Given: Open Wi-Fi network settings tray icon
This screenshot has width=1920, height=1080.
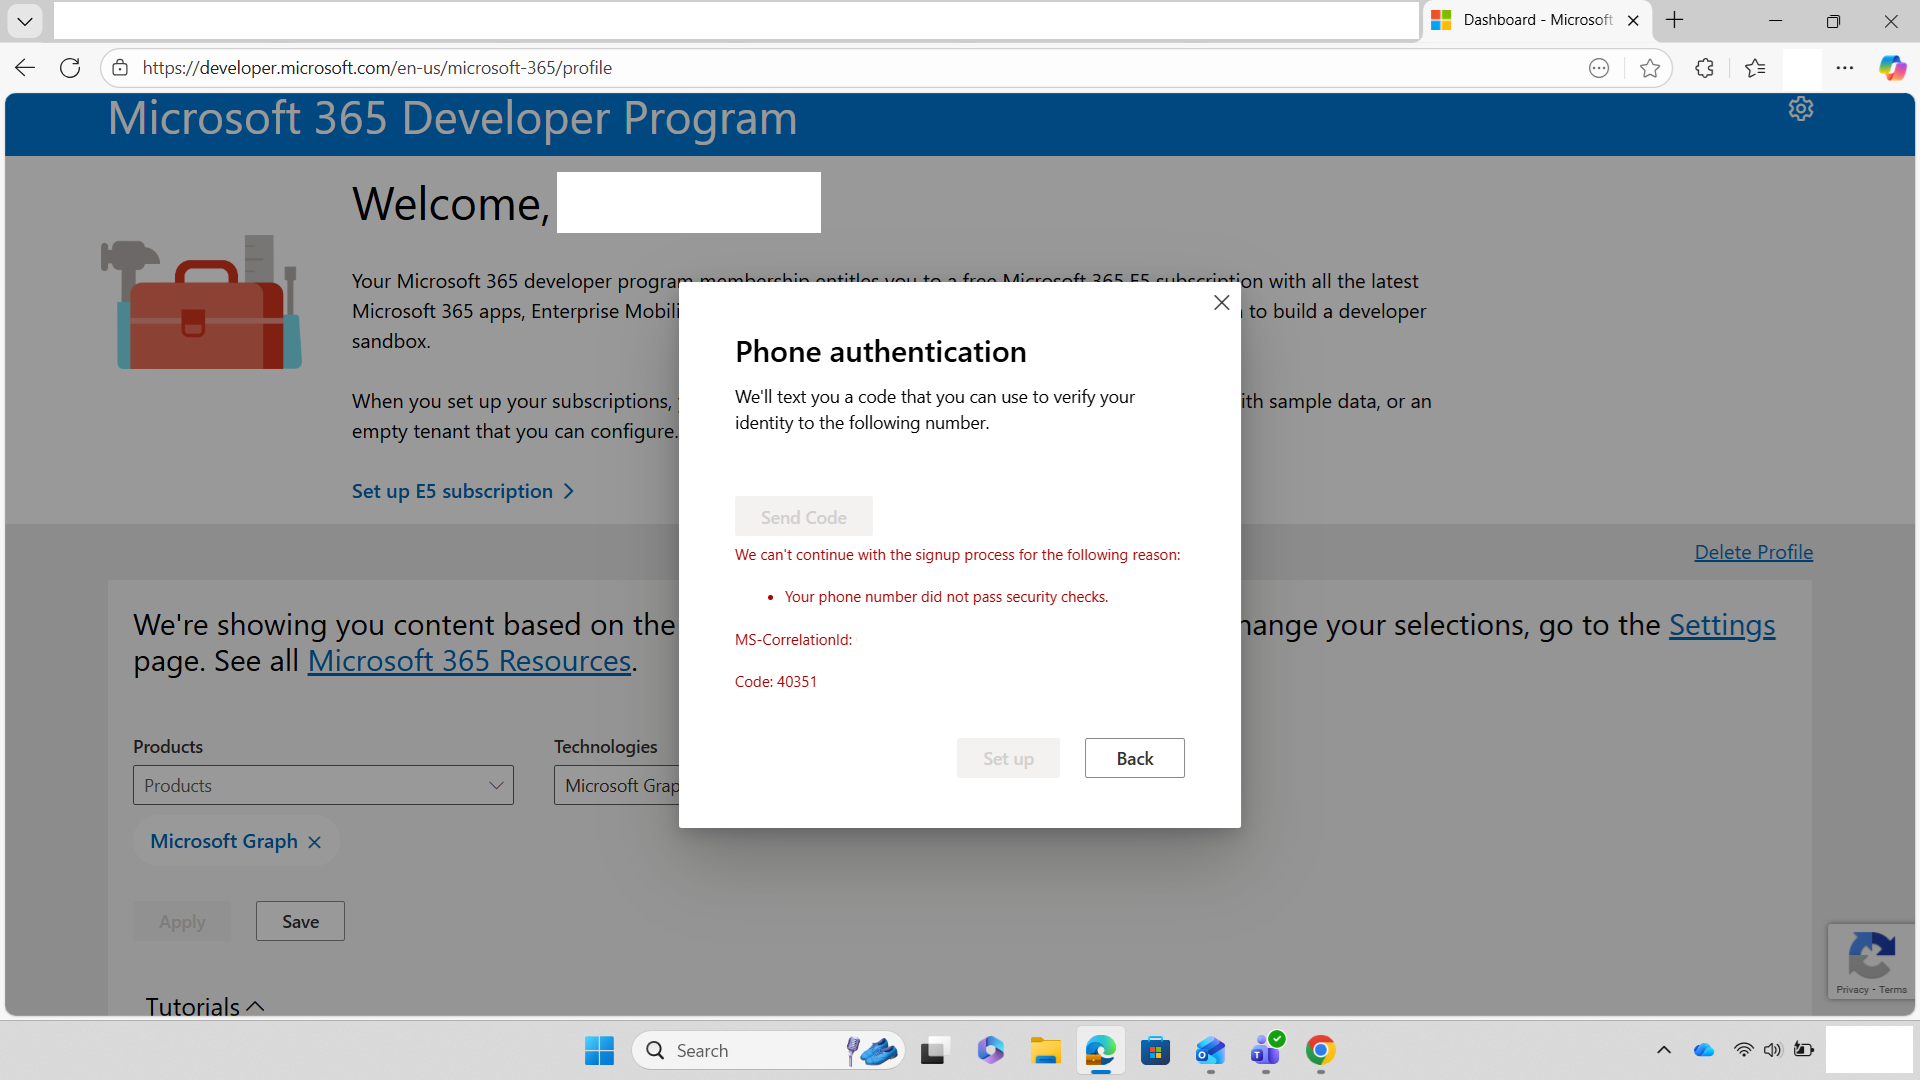Looking at the screenshot, I should [x=1743, y=1050].
